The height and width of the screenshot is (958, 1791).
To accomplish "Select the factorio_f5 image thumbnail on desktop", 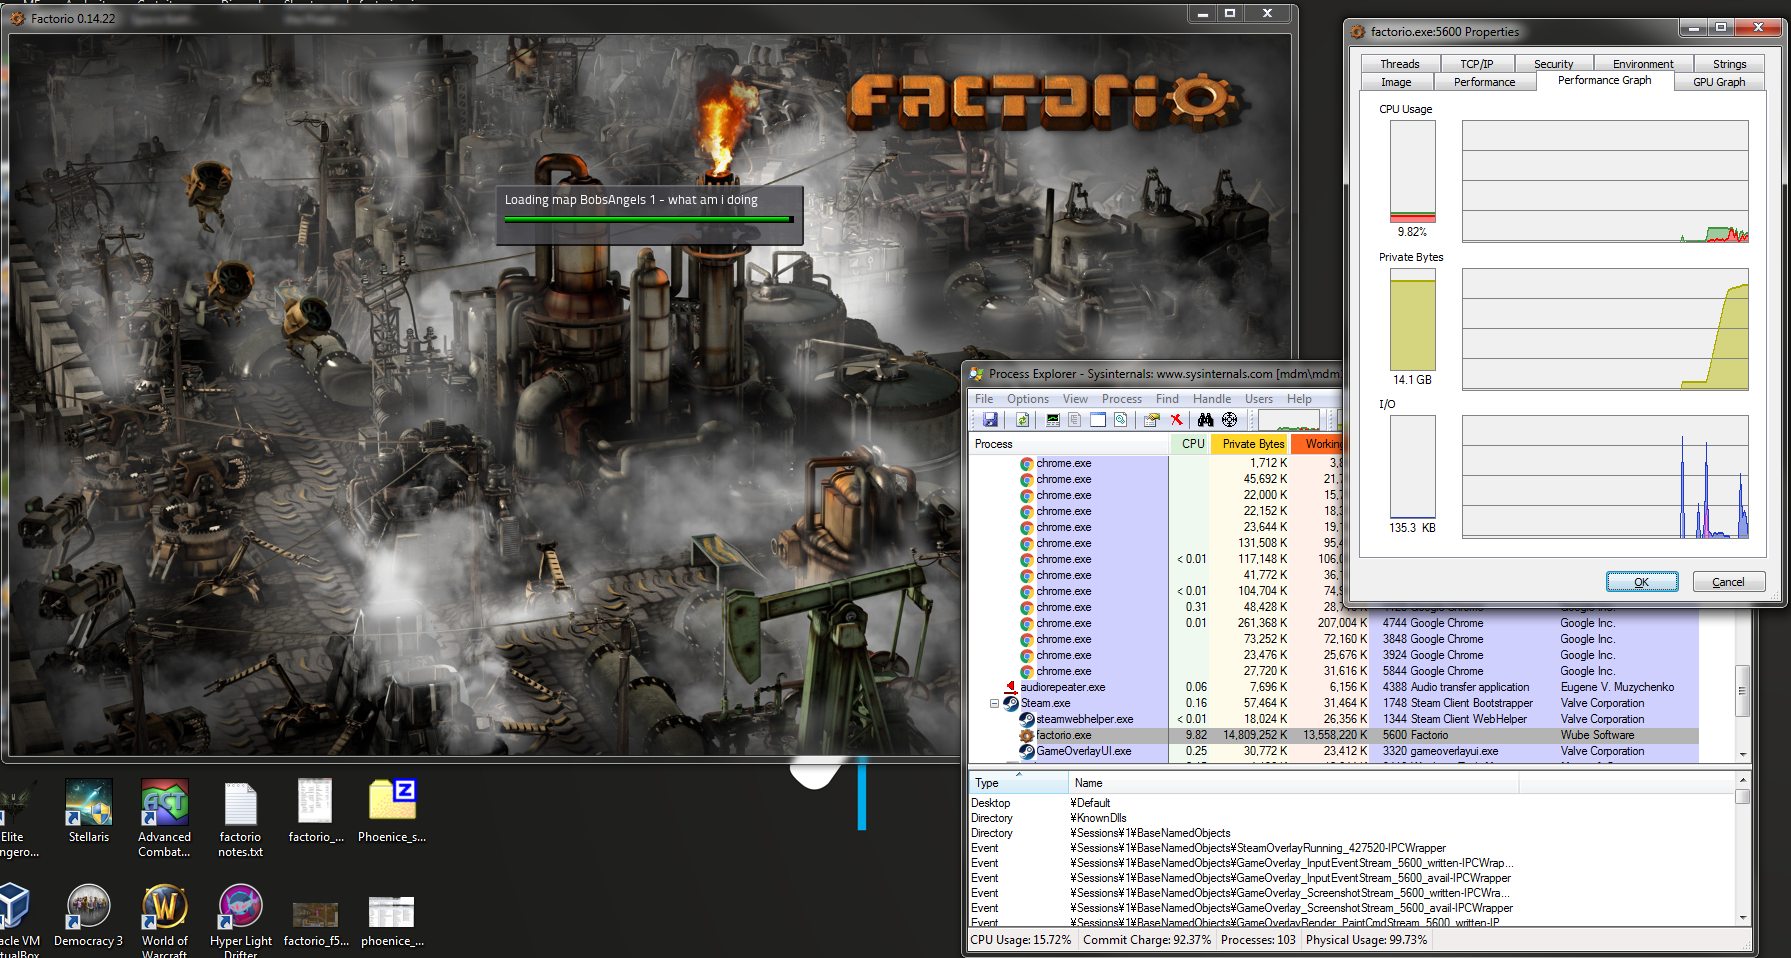I will pos(316,920).
